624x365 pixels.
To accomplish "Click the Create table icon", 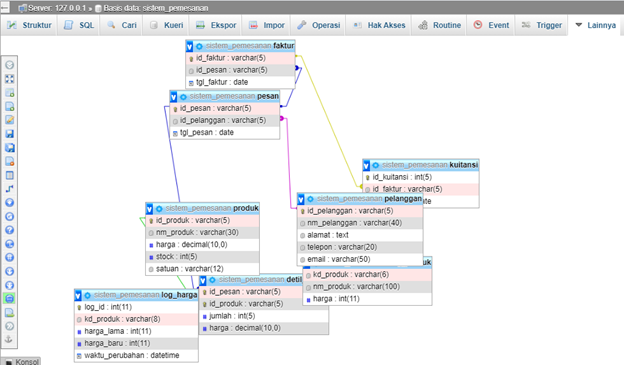I will 10,175.
